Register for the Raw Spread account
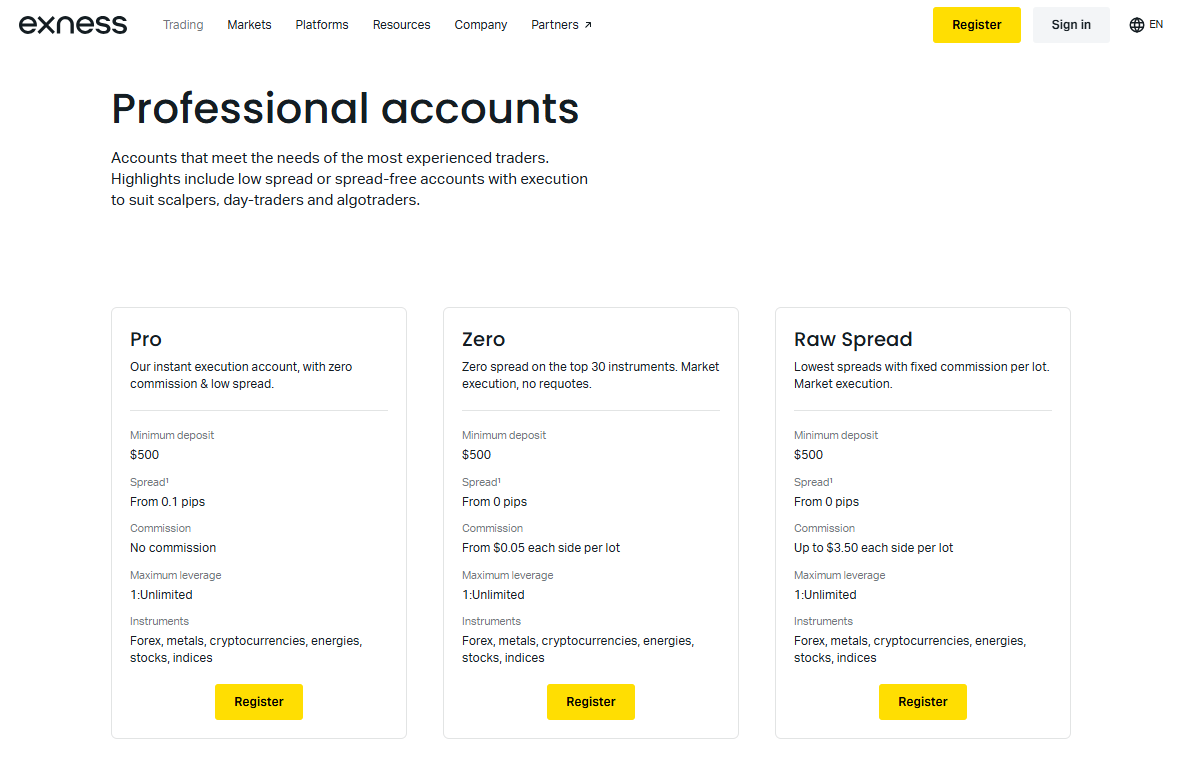The width and height of the screenshot is (1184, 769). [923, 702]
